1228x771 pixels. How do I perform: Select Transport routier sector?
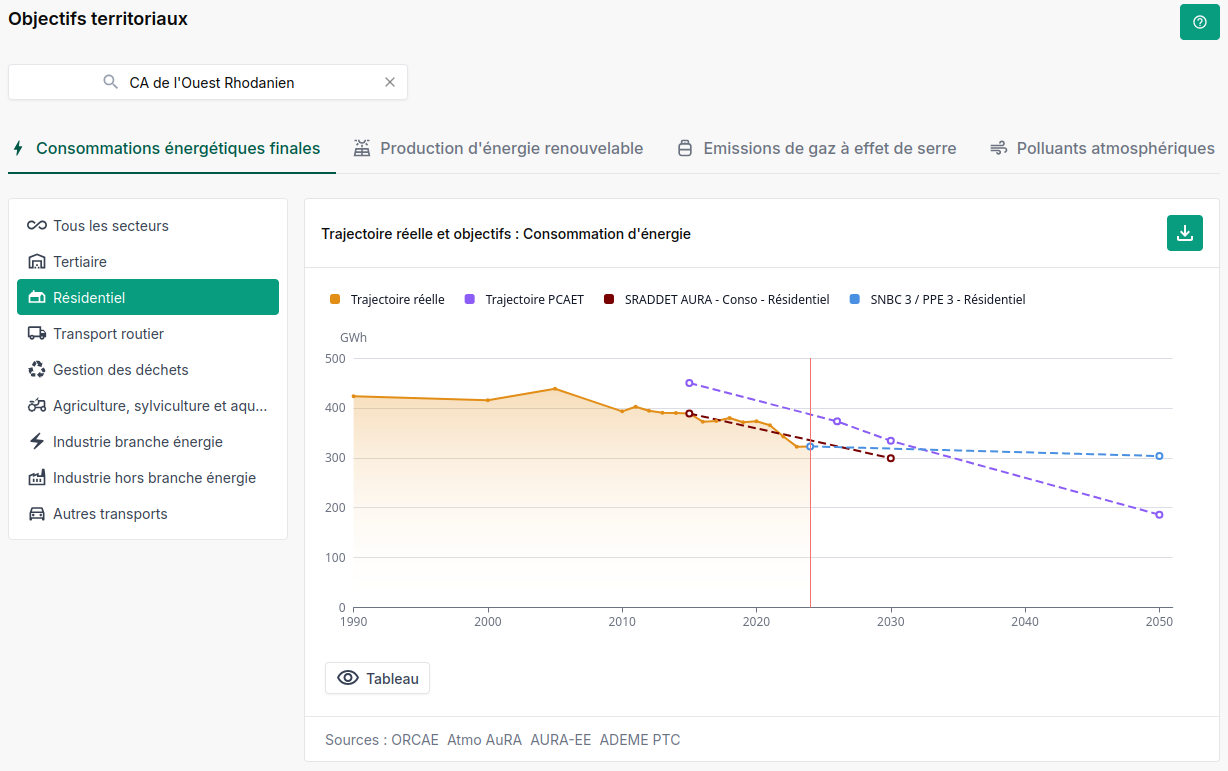pyautogui.click(x=148, y=333)
